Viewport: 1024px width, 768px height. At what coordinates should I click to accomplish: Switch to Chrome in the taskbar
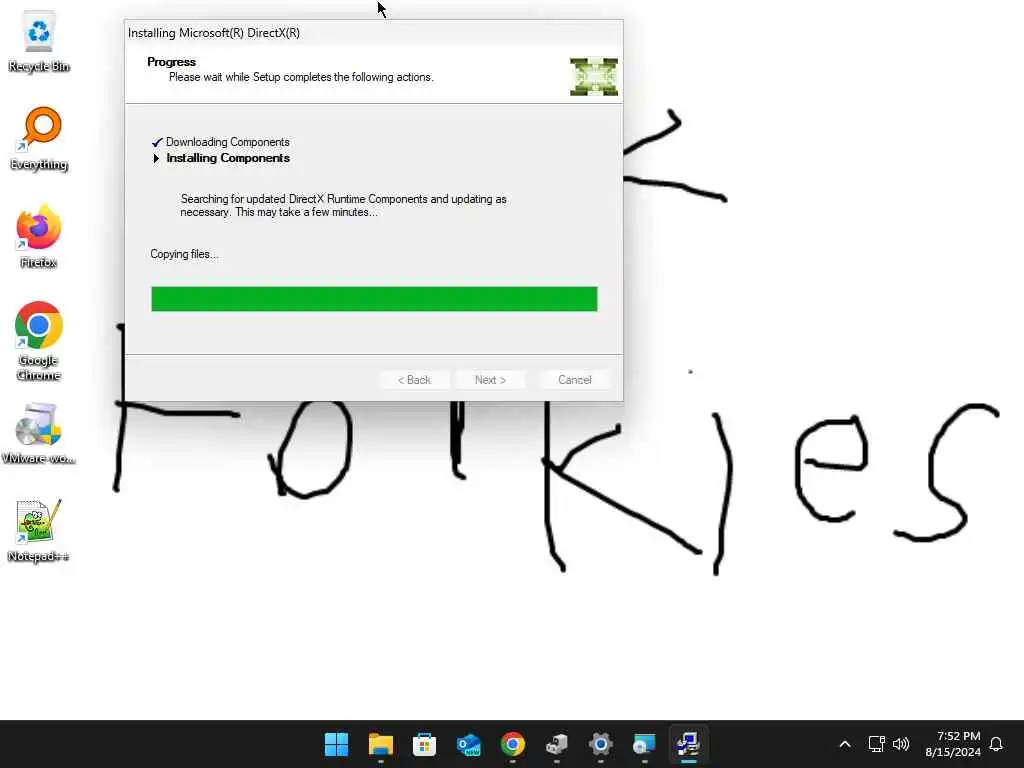(x=513, y=744)
